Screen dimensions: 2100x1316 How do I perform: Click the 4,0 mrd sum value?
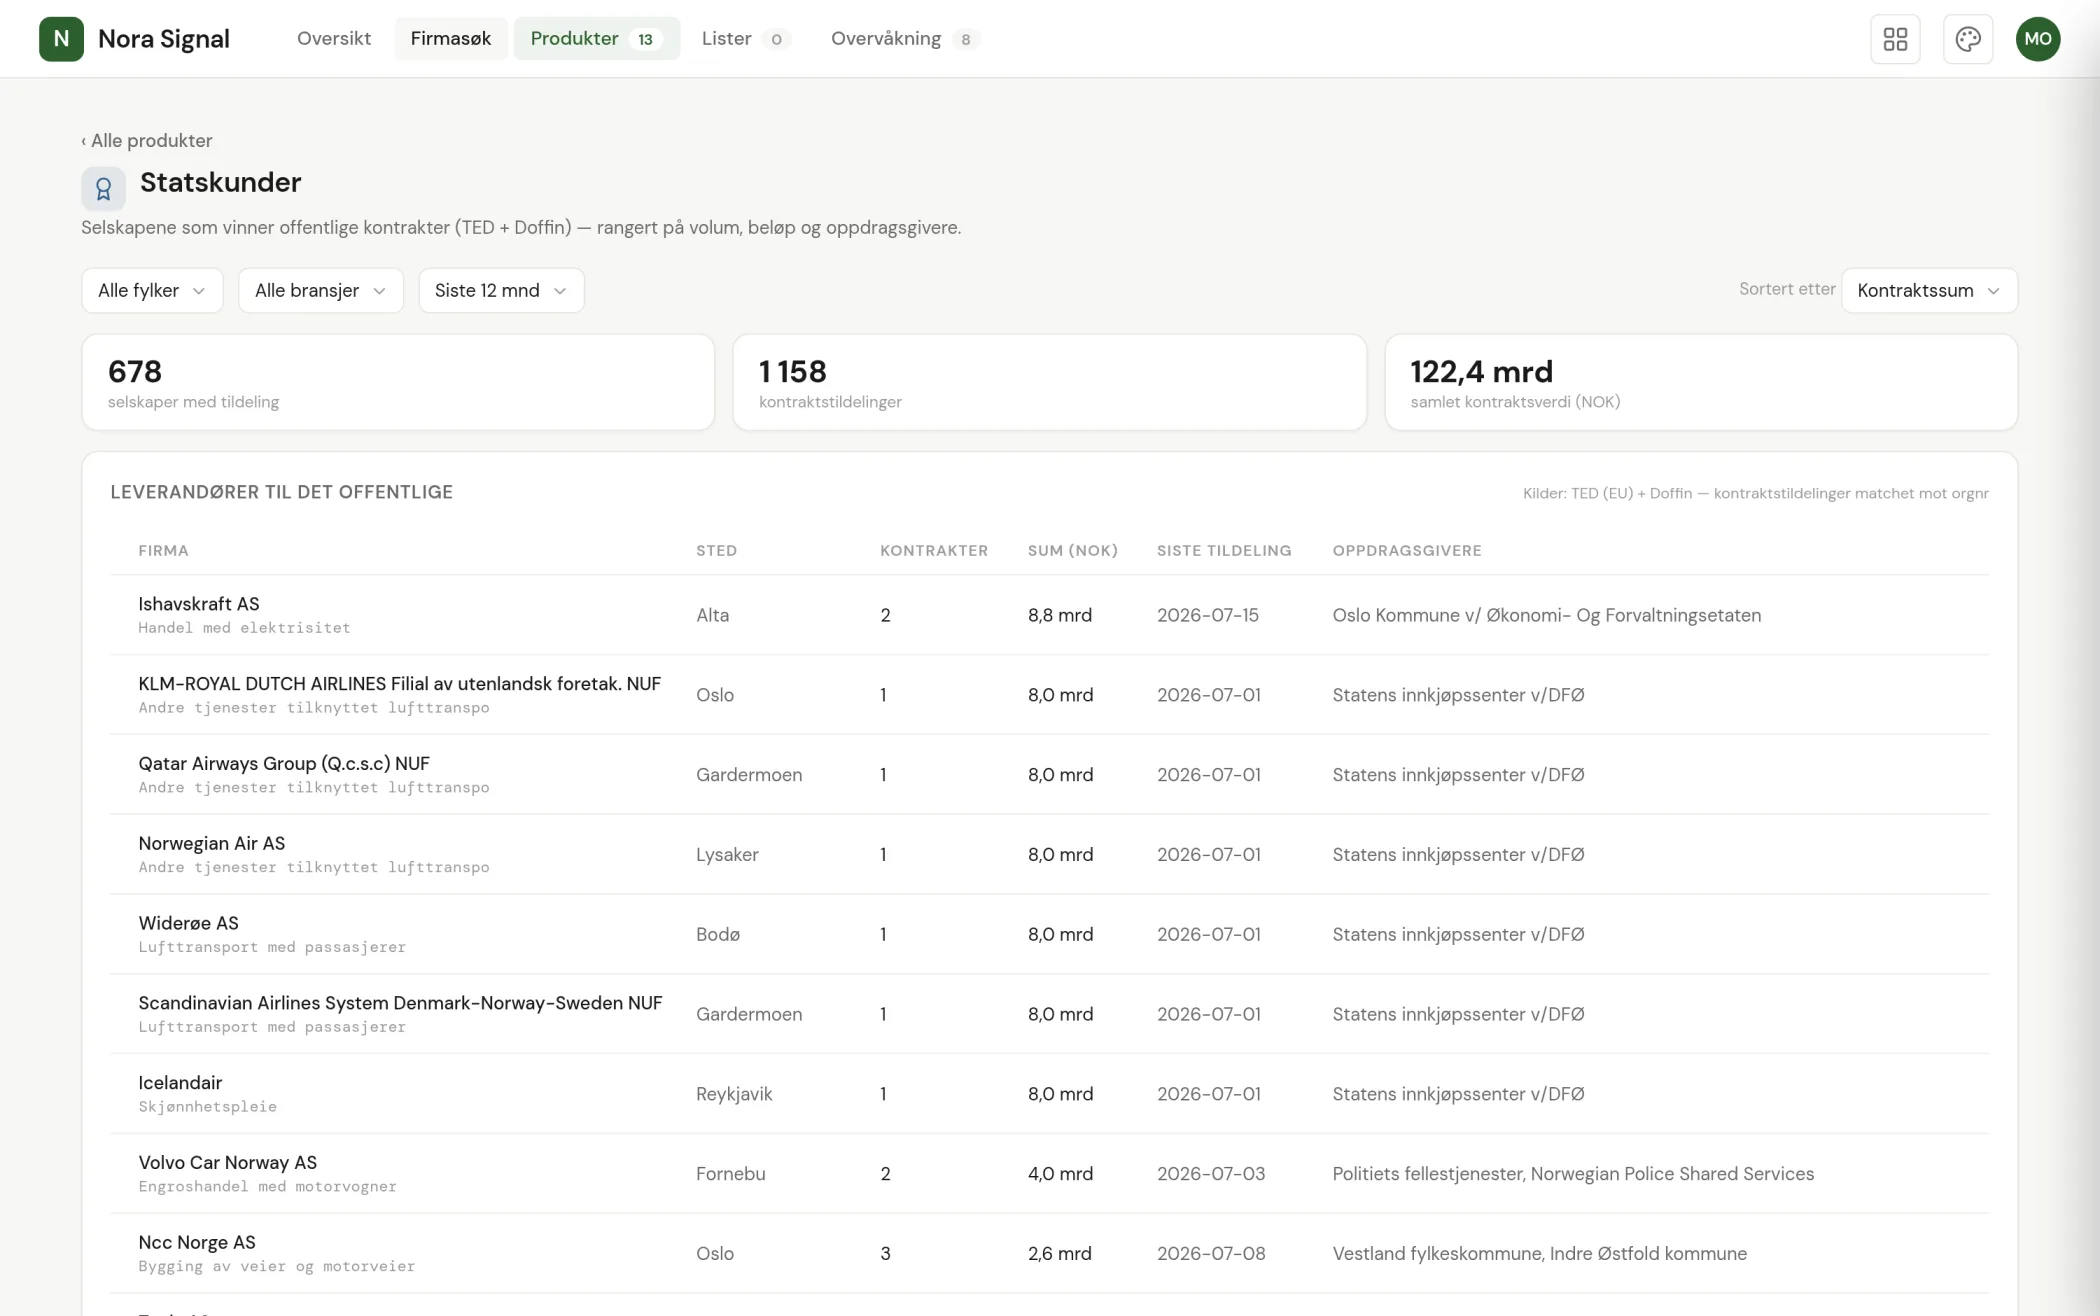pyautogui.click(x=1060, y=1174)
